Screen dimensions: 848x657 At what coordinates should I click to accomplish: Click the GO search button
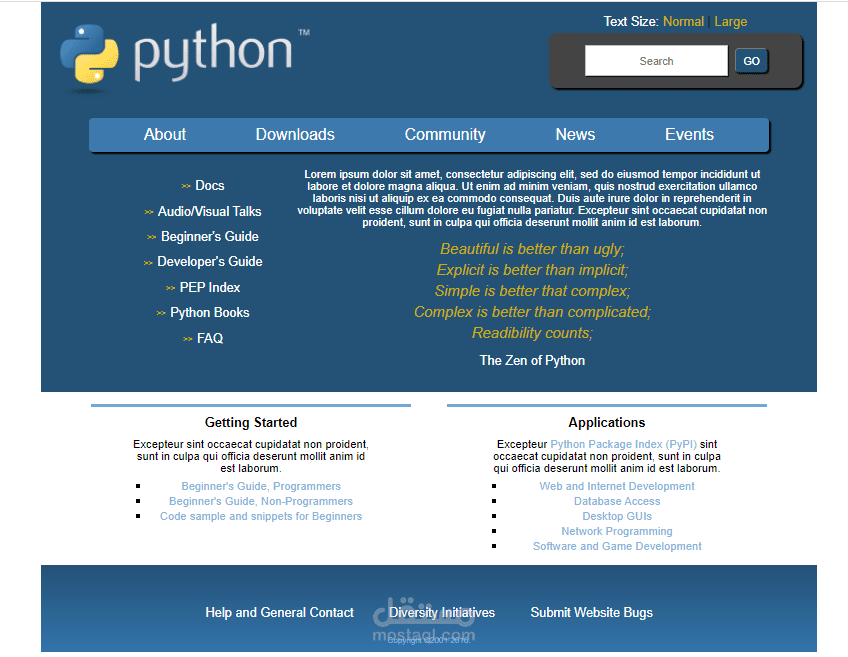point(751,61)
